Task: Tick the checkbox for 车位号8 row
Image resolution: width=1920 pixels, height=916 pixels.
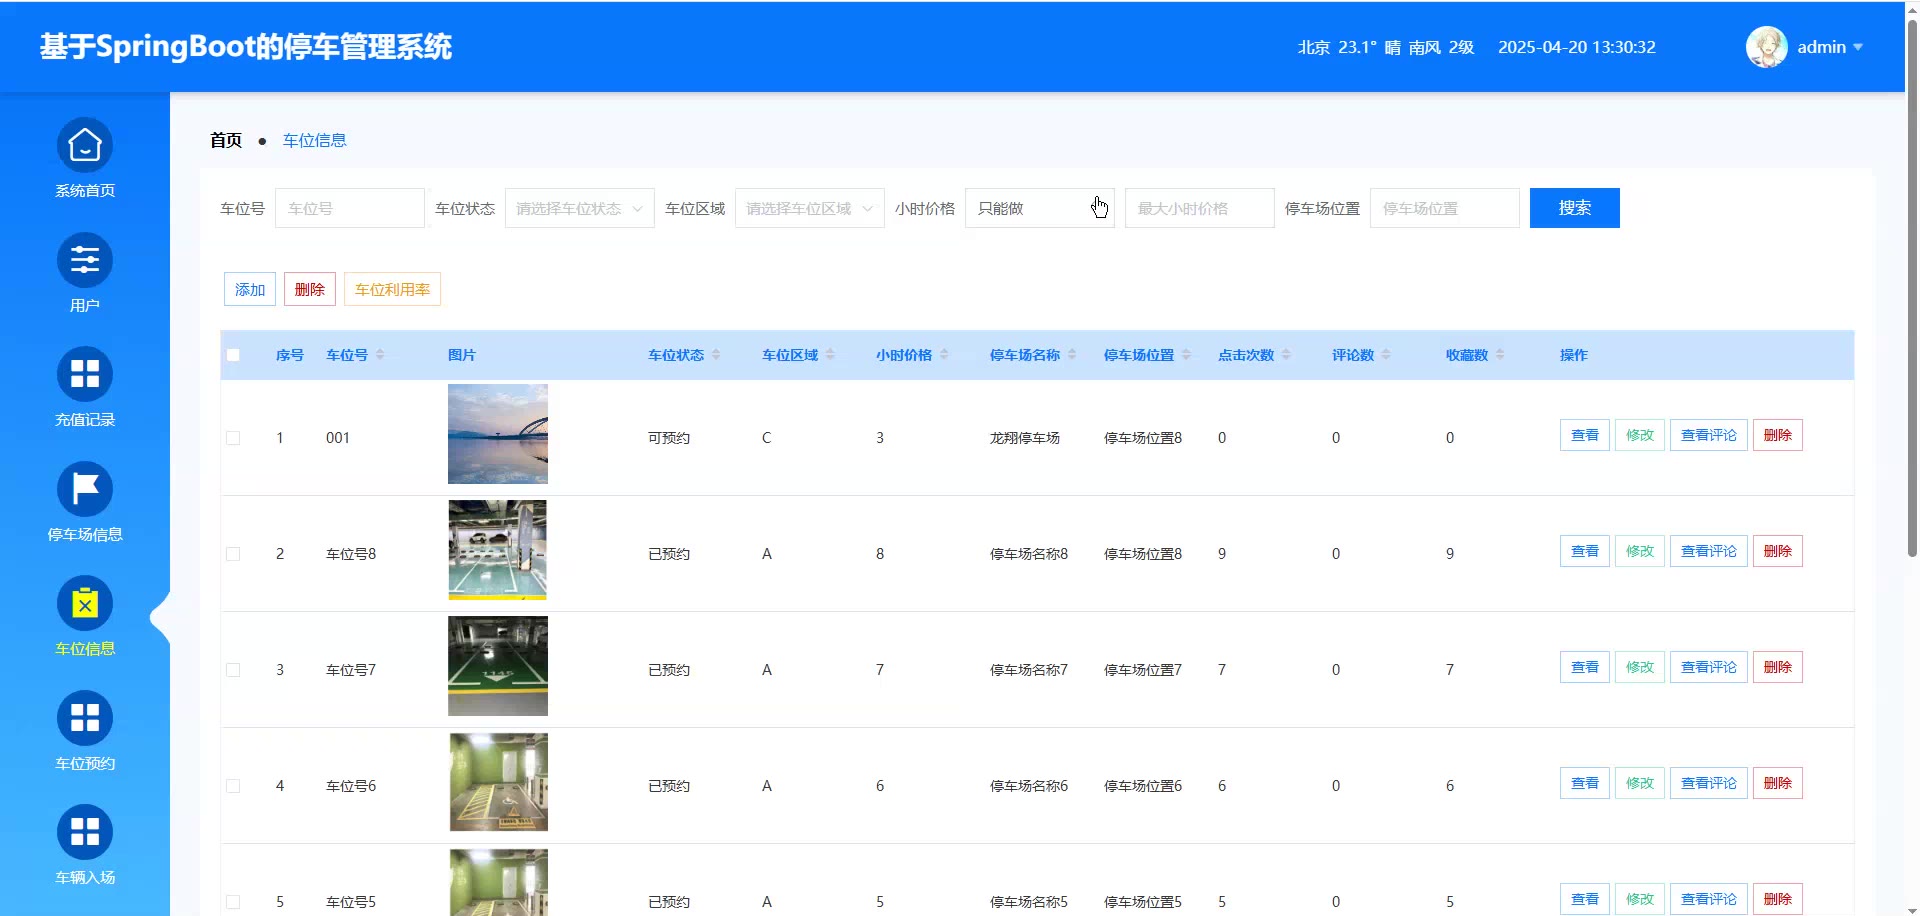Action: [233, 554]
